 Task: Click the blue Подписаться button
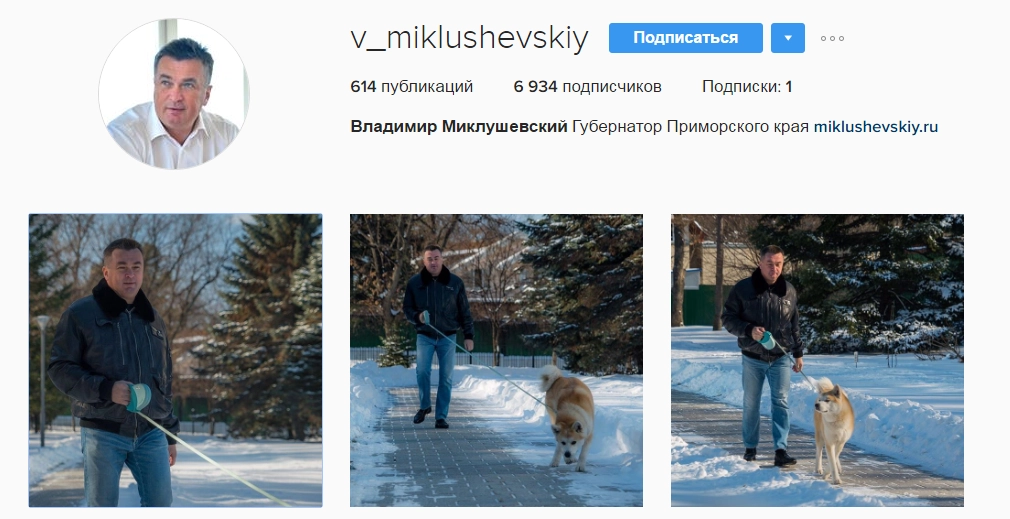(x=685, y=38)
